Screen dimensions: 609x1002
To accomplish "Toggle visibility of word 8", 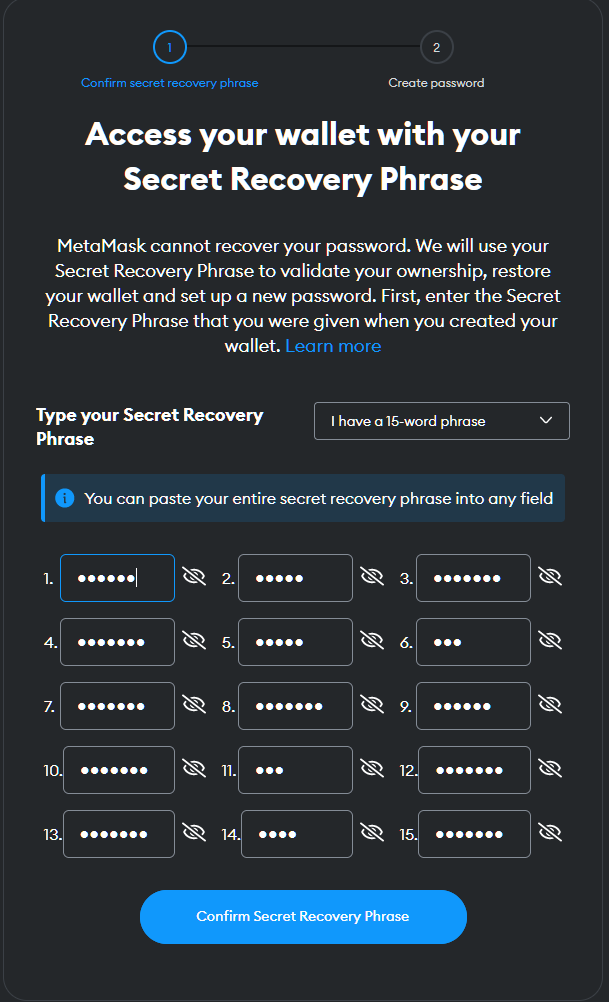I will [372, 705].
